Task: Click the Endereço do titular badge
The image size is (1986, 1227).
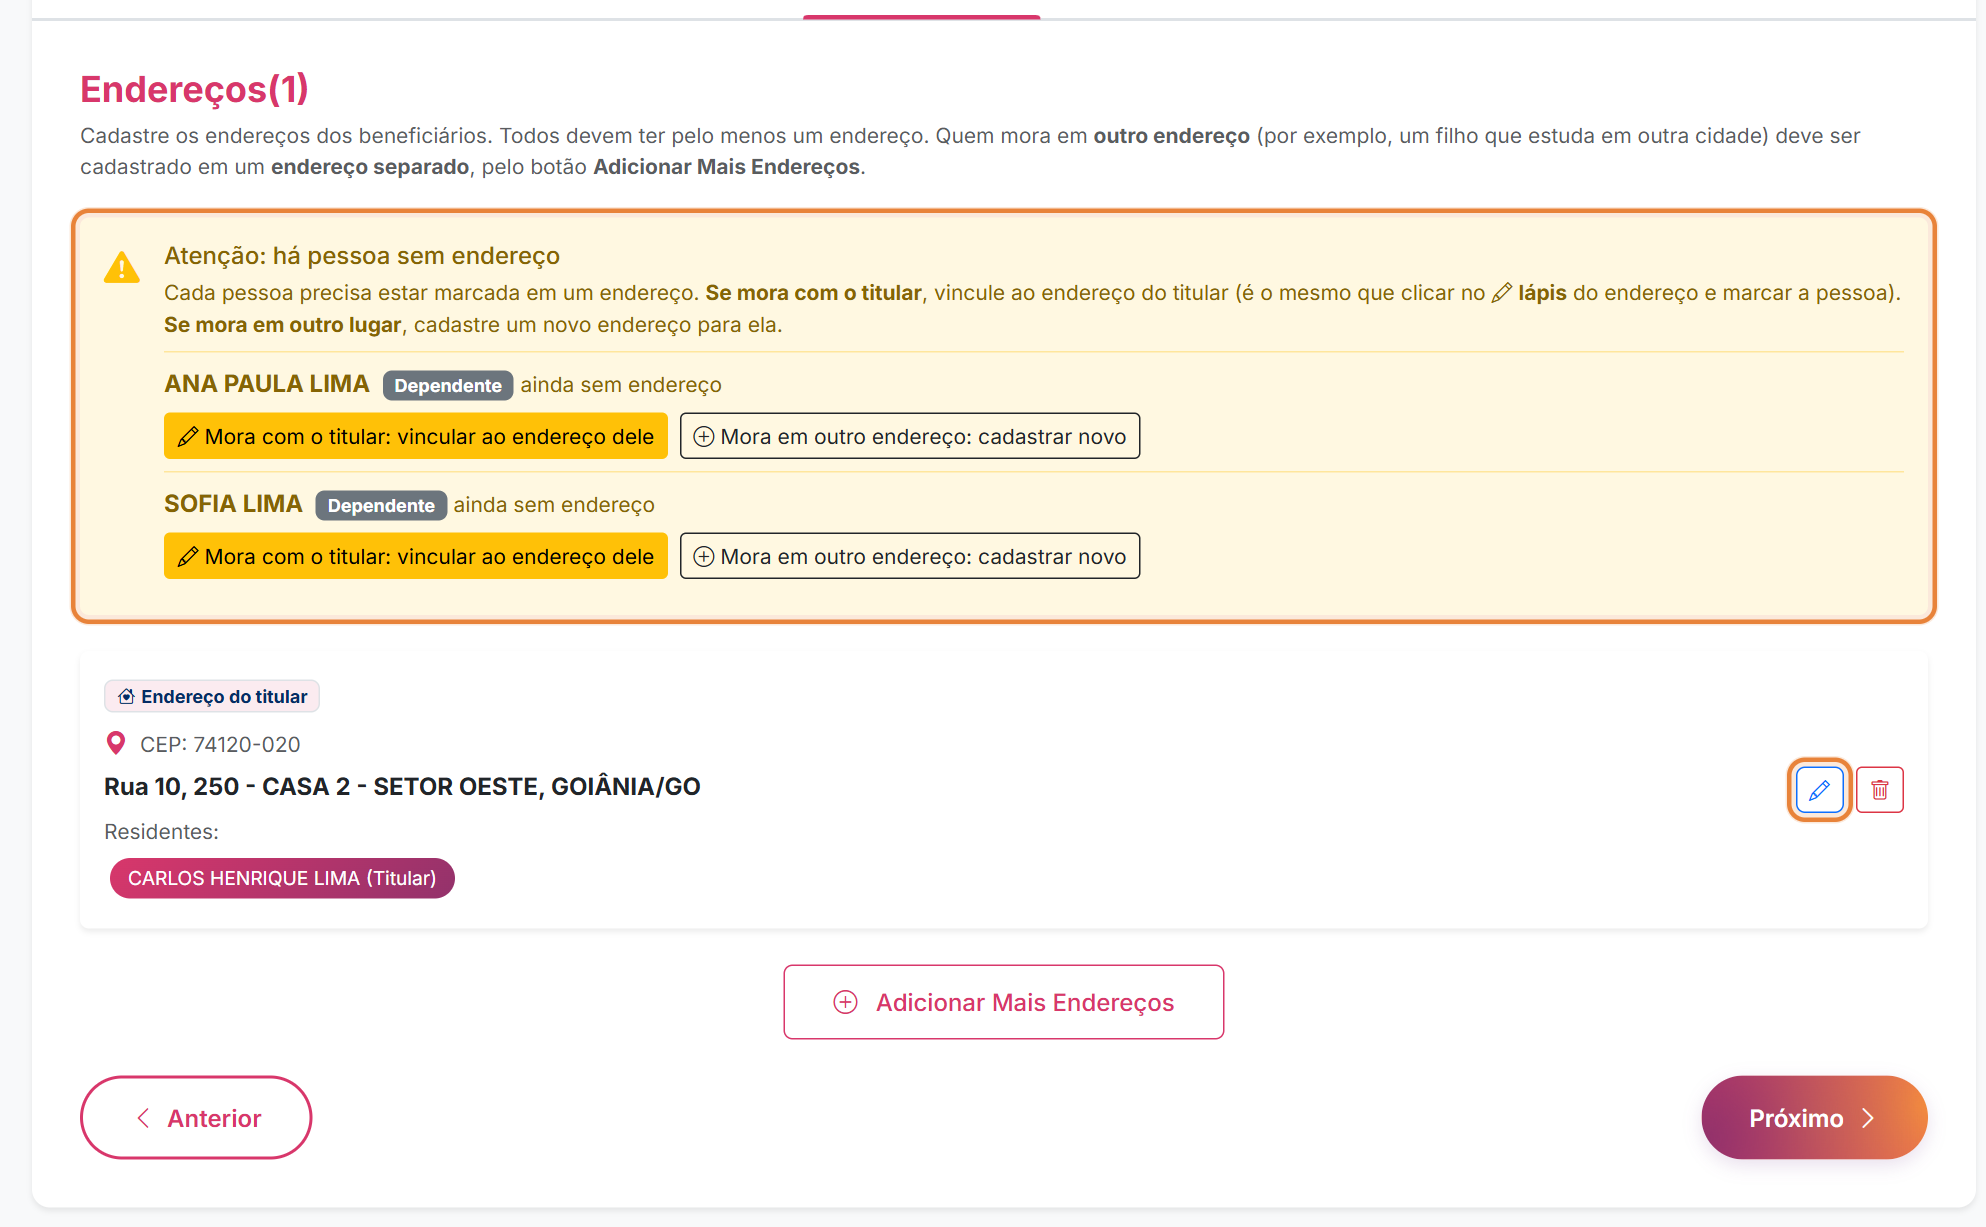Action: [x=212, y=697]
